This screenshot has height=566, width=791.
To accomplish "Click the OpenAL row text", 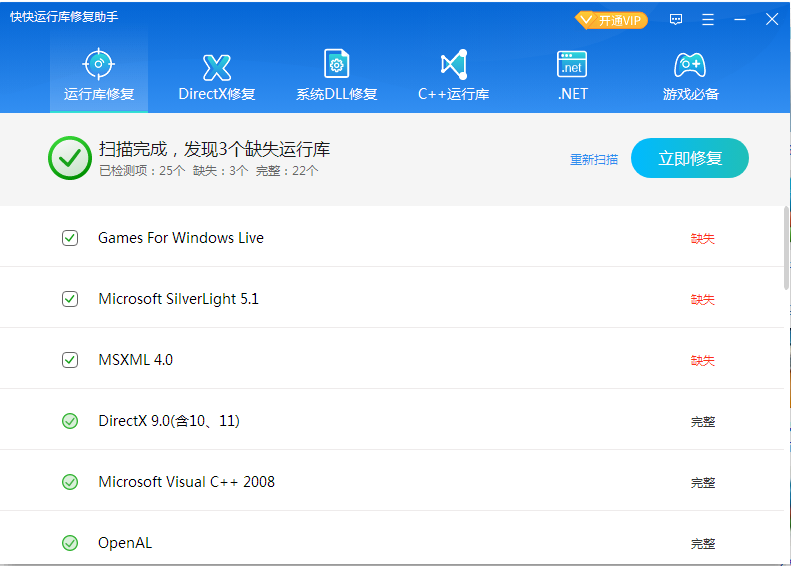I will tap(125, 543).
